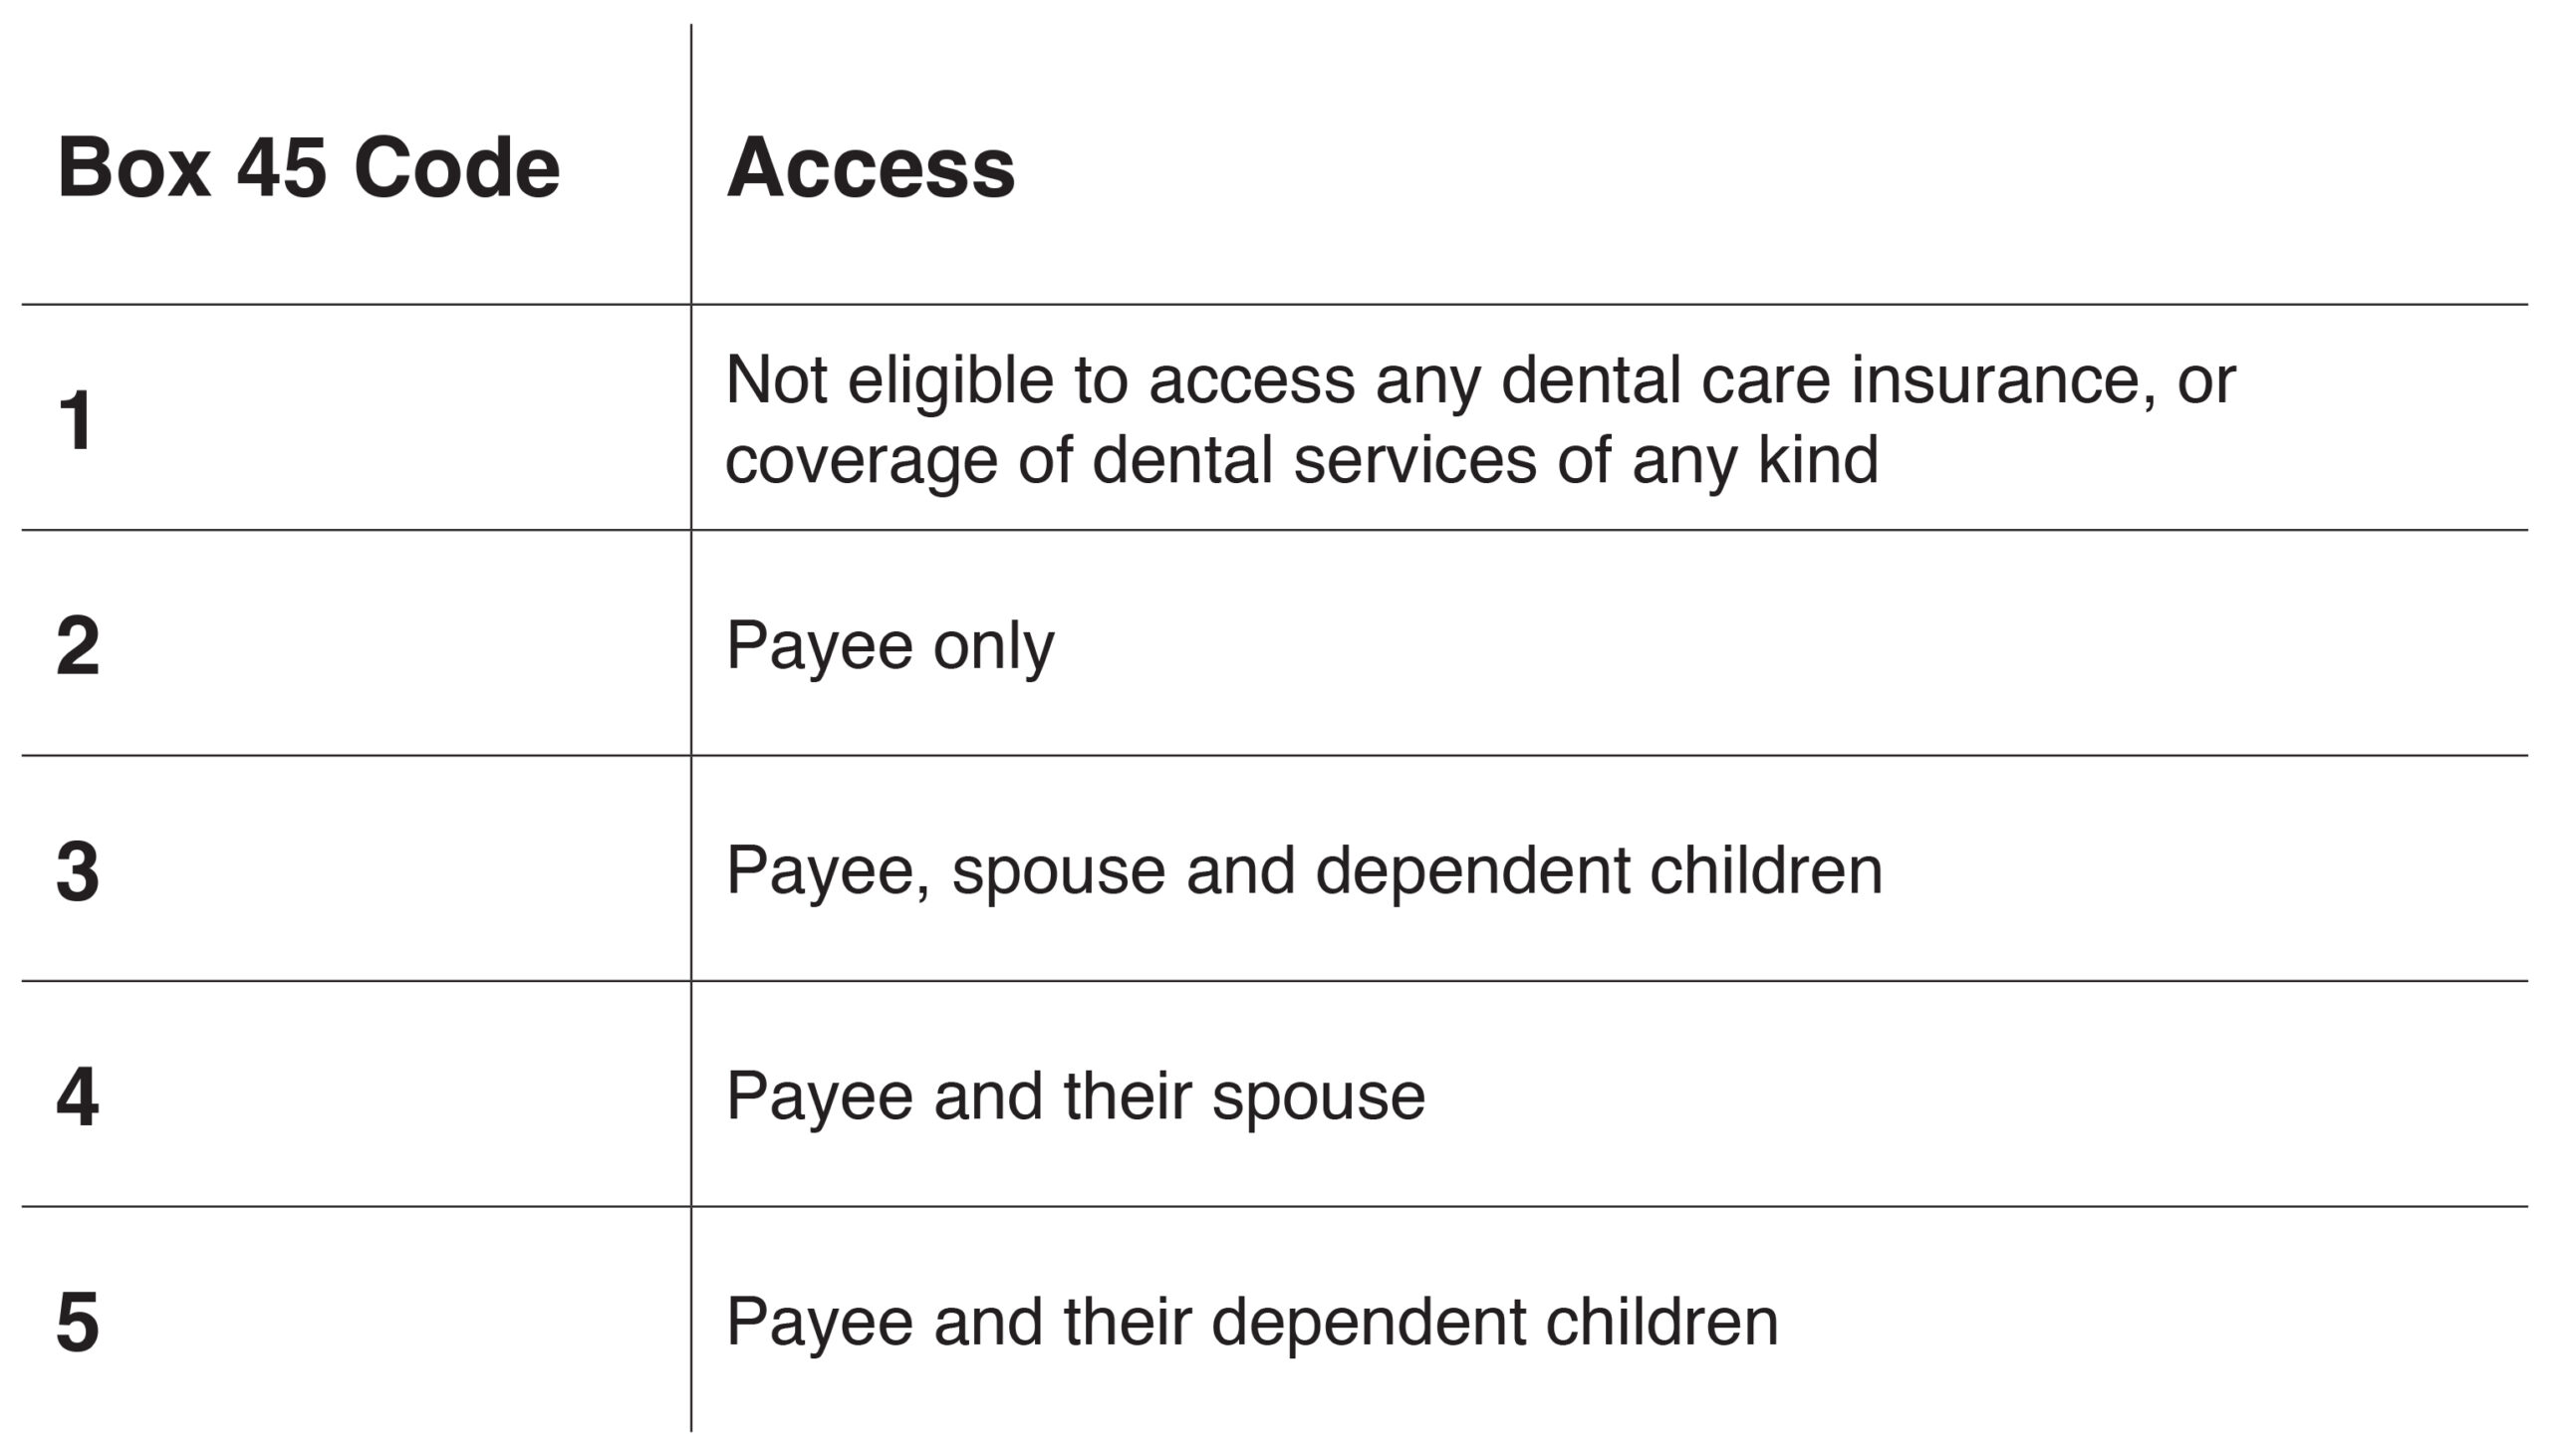Click the "Not eligible to access" text line
This screenshot has width=2550, height=1456.
tap(1480, 380)
